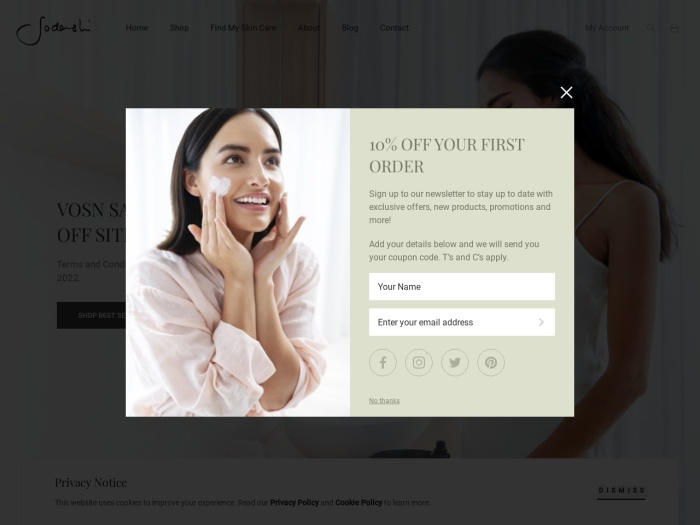The height and width of the screenshot is (525, 700).
Task: Decline the offer via No thanks
Action: pos(384,400)
